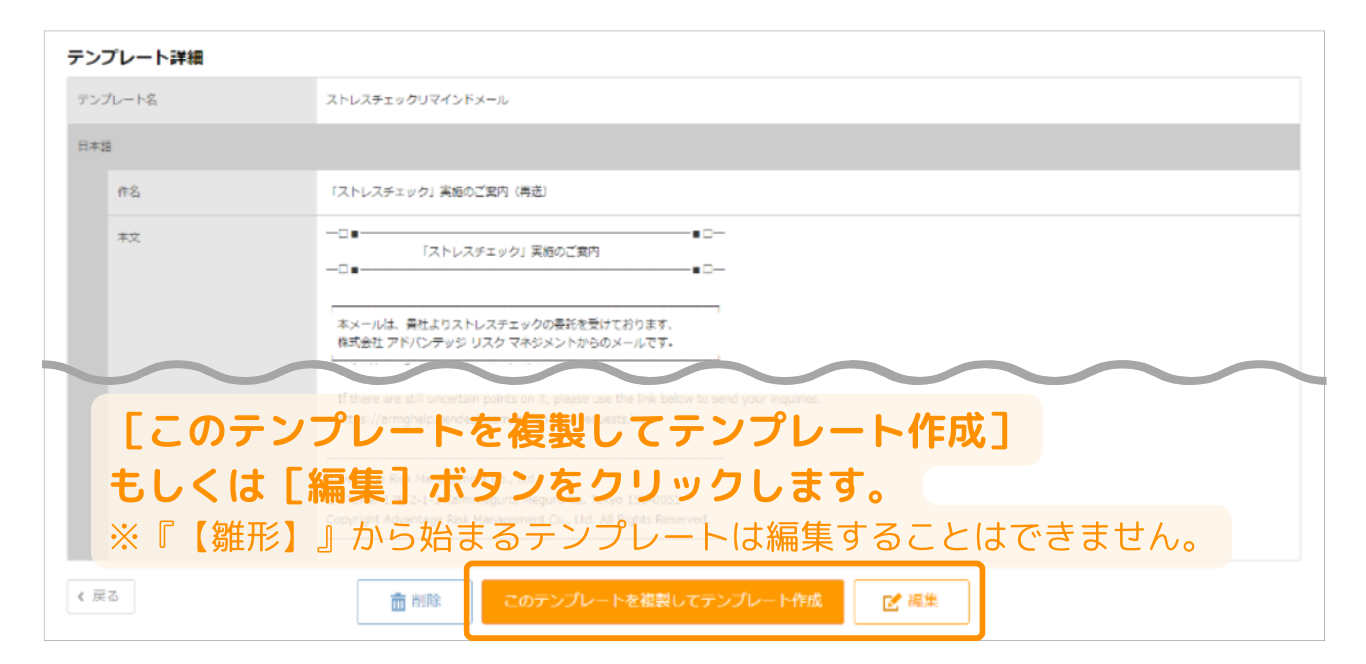The image size is (1366, 664).
Task: Click the 株式会社 アドバンテッジ リスク マネジメント line
Action: click(505, 343)
